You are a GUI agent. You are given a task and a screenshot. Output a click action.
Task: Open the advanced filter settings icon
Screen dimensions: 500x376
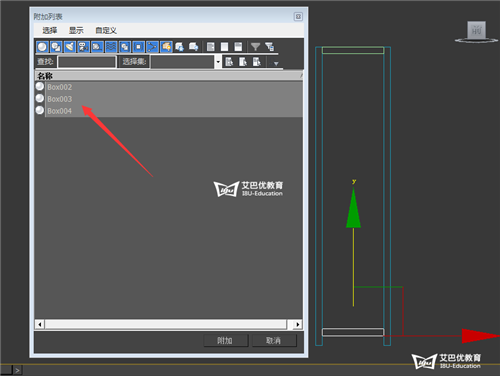269,47
